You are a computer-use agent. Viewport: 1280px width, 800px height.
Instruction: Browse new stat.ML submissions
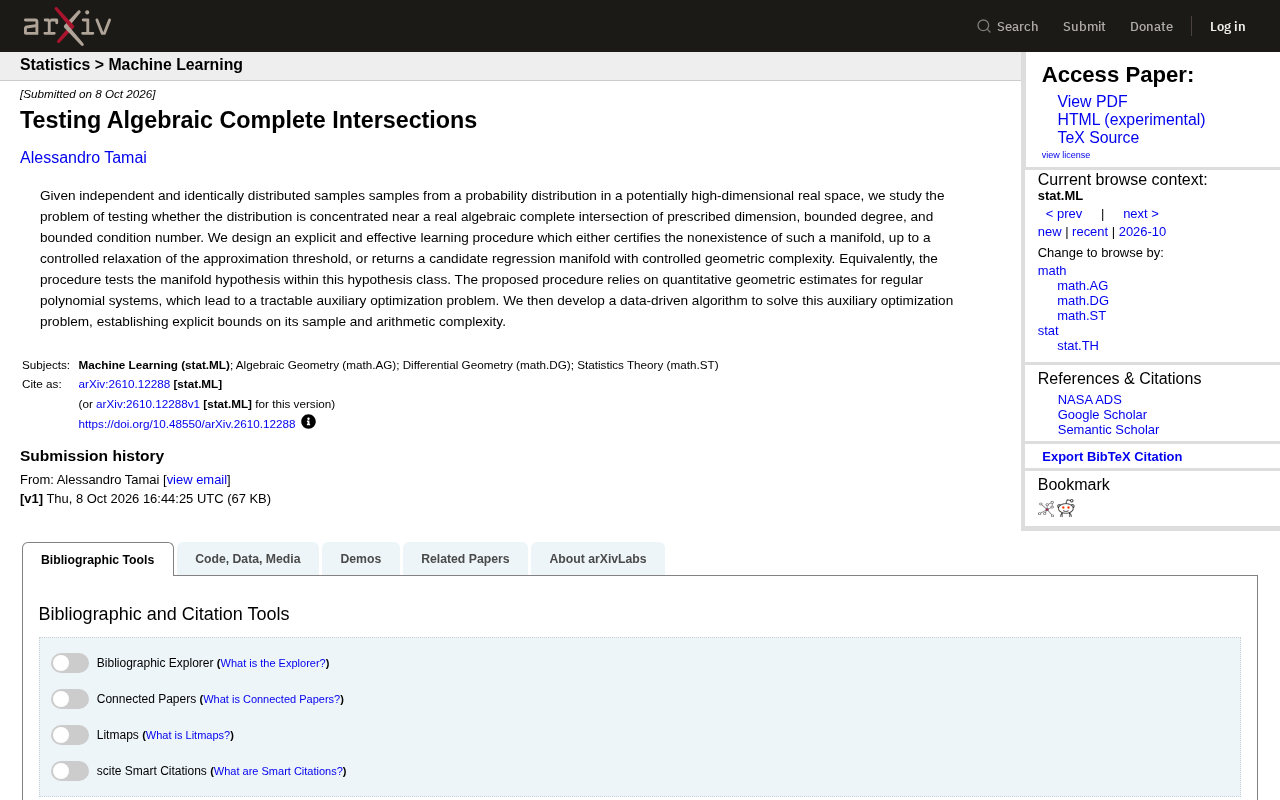[1050, 232]
